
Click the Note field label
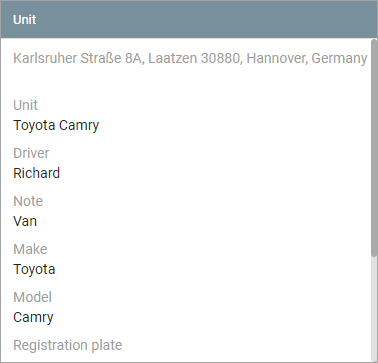(x=28, y=201)
